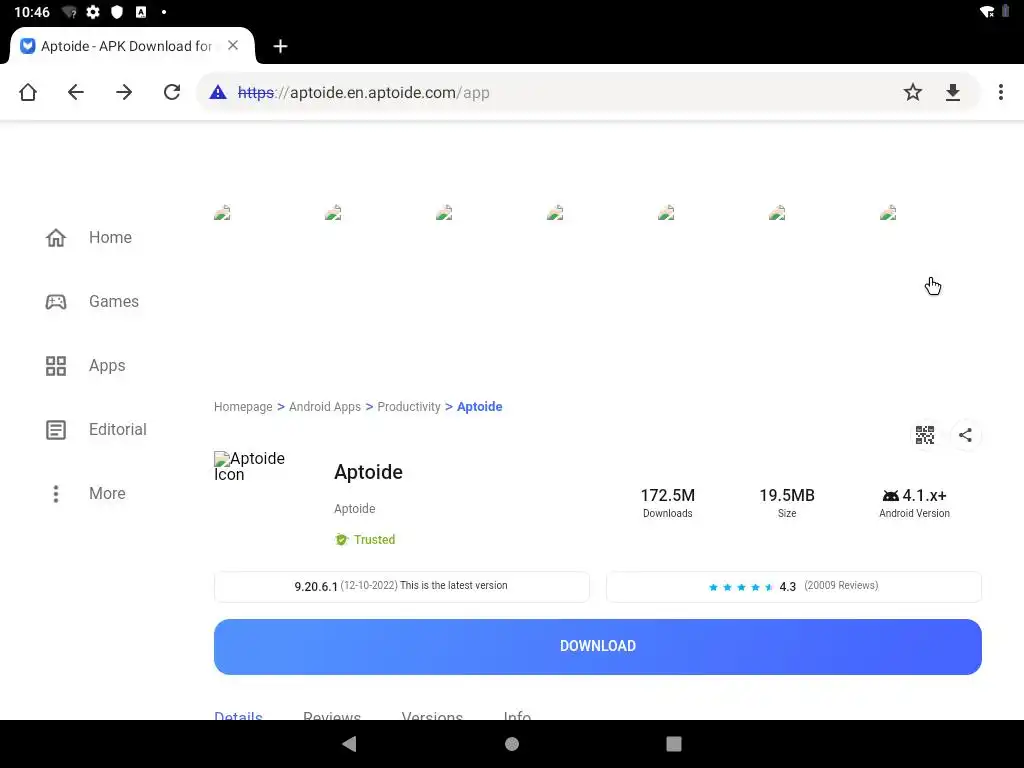Open the settings gear in status bar
The width and height of the screenshot is (1024, 768).
point(93,12)
